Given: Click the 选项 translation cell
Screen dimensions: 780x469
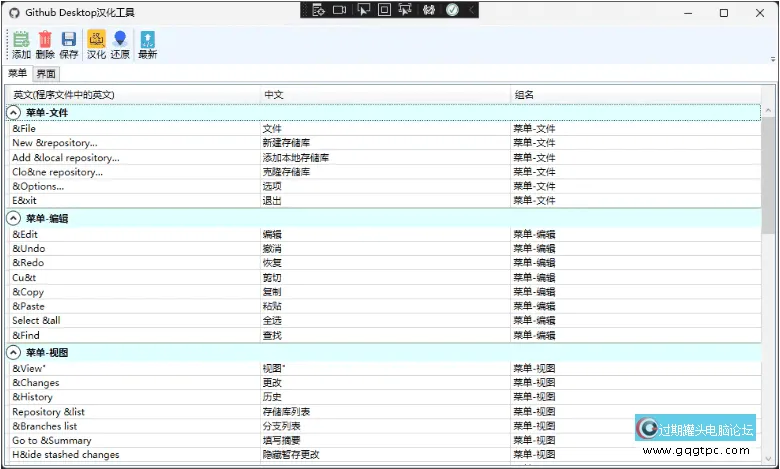Looking at the screenshot, I should coord(386,187).
